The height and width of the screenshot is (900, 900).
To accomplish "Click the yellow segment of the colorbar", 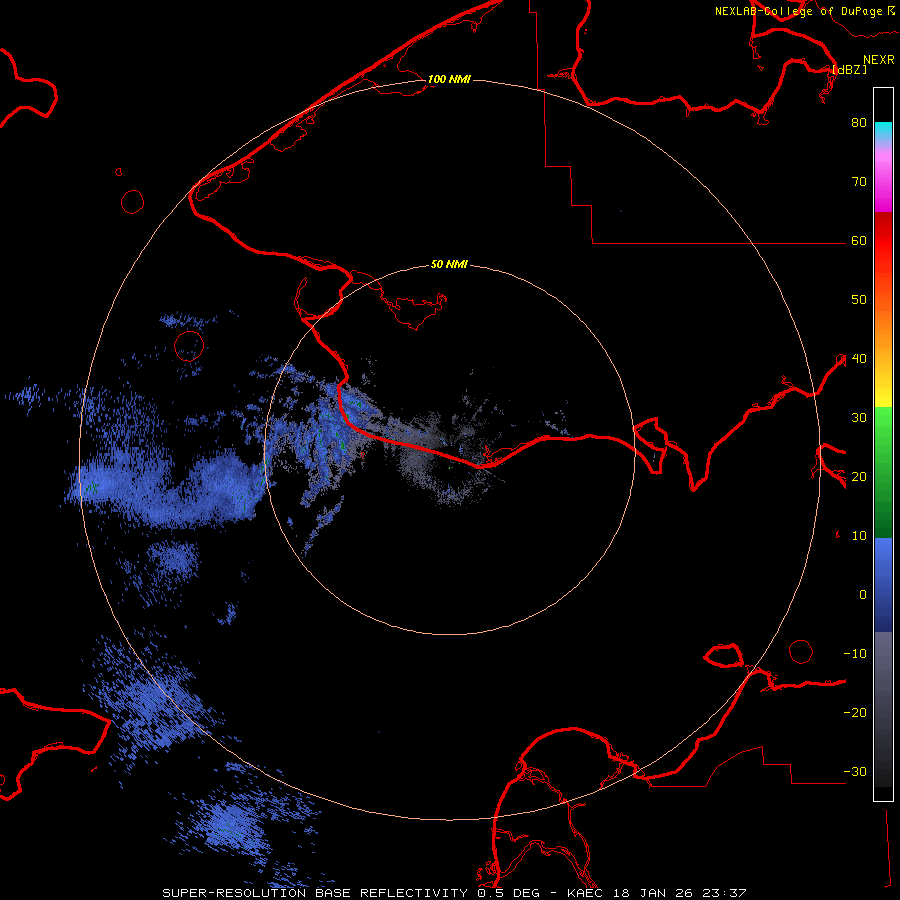I will pyautogui.click(x=883, y=387).
